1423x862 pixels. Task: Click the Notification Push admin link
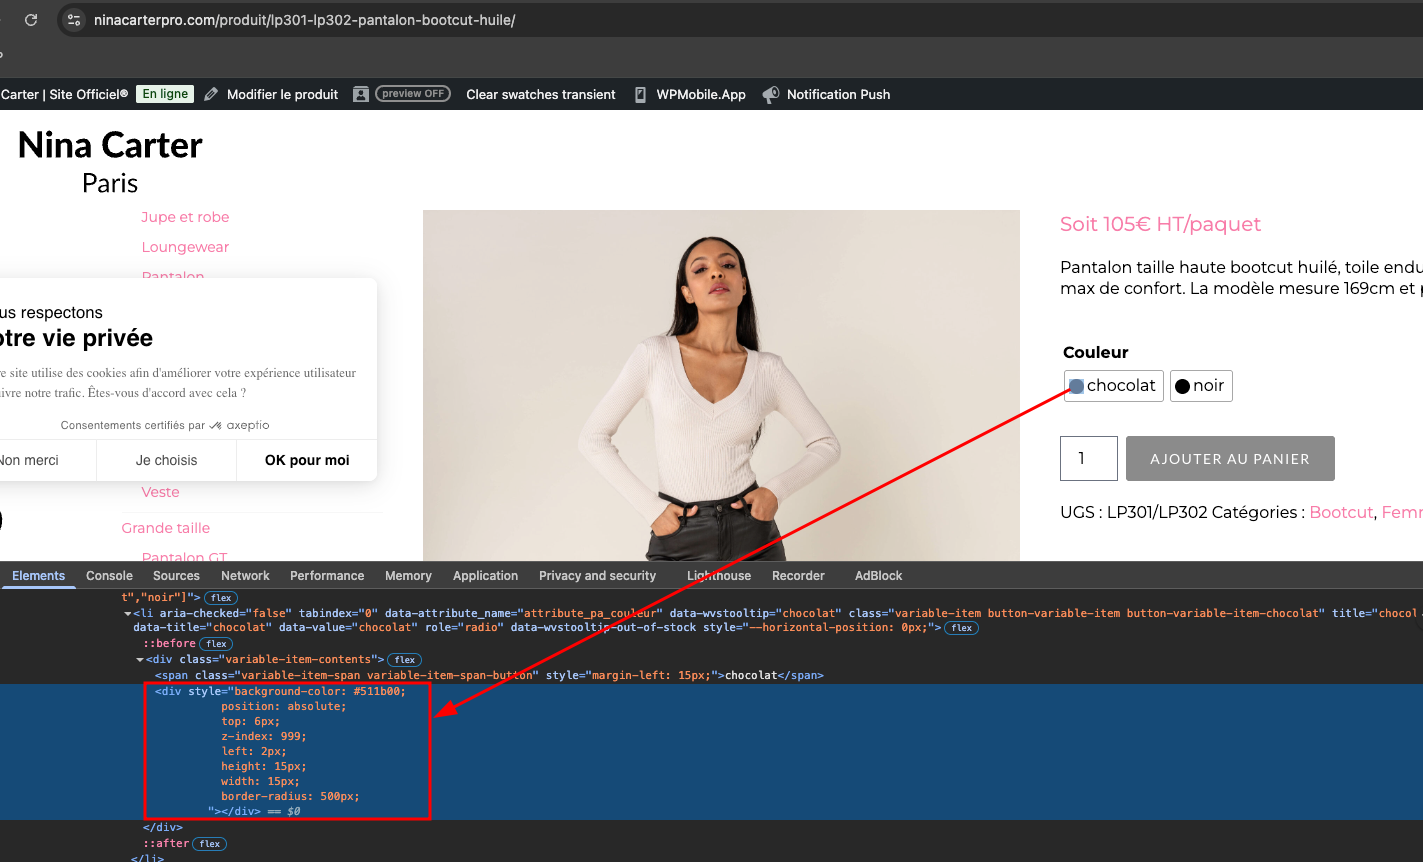838,94
